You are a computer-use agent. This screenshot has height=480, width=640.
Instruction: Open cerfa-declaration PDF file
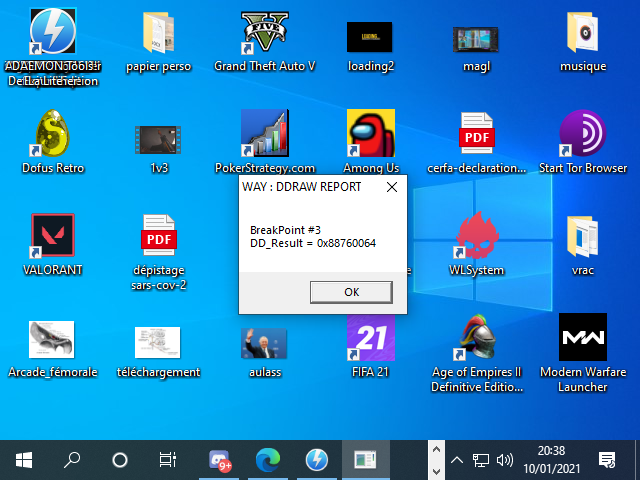pyautogui.click(x=477, y=133)
